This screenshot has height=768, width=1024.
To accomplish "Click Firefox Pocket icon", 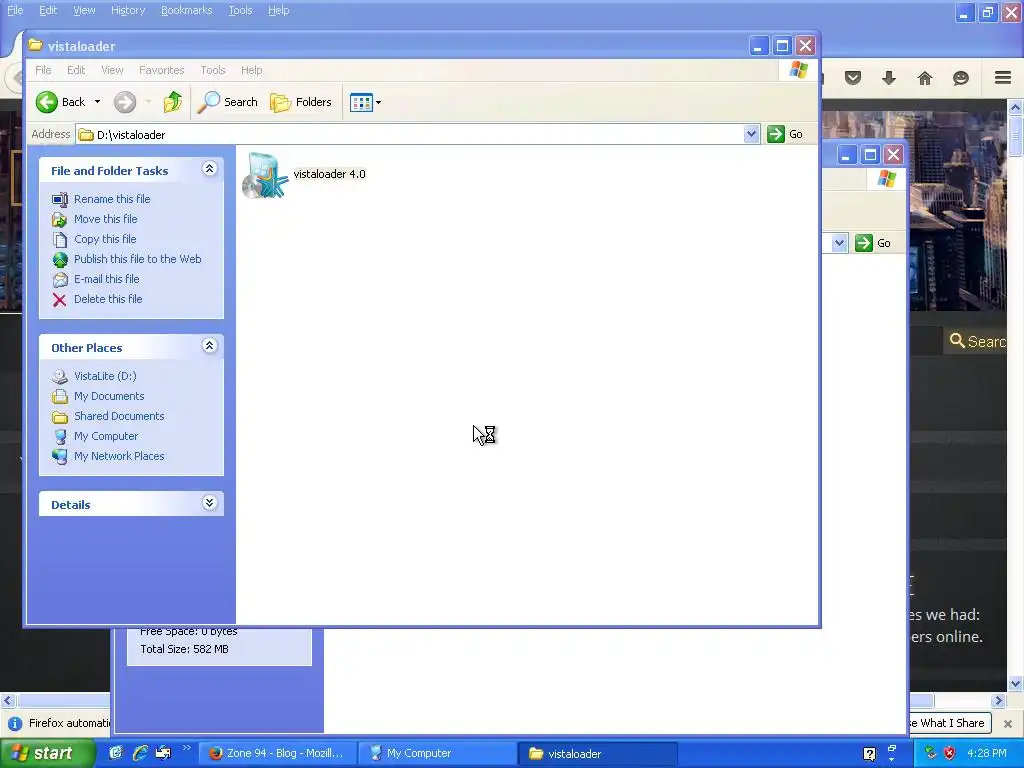I will coord(853,78).
